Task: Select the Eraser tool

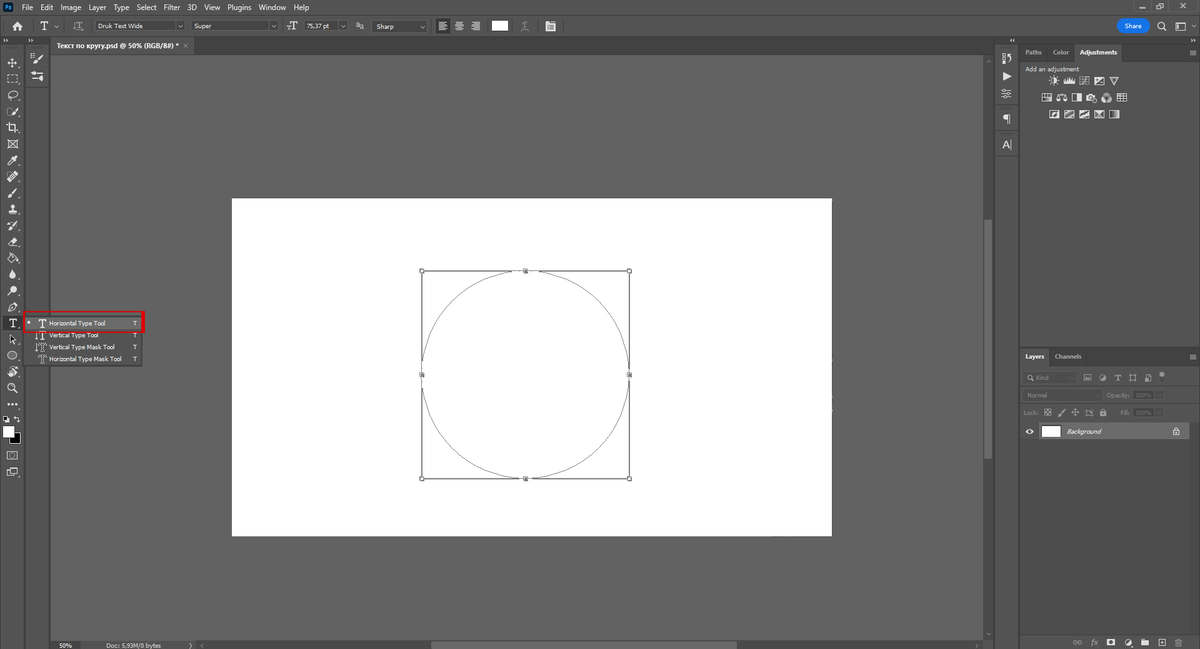Action: (x=13, y=241)
